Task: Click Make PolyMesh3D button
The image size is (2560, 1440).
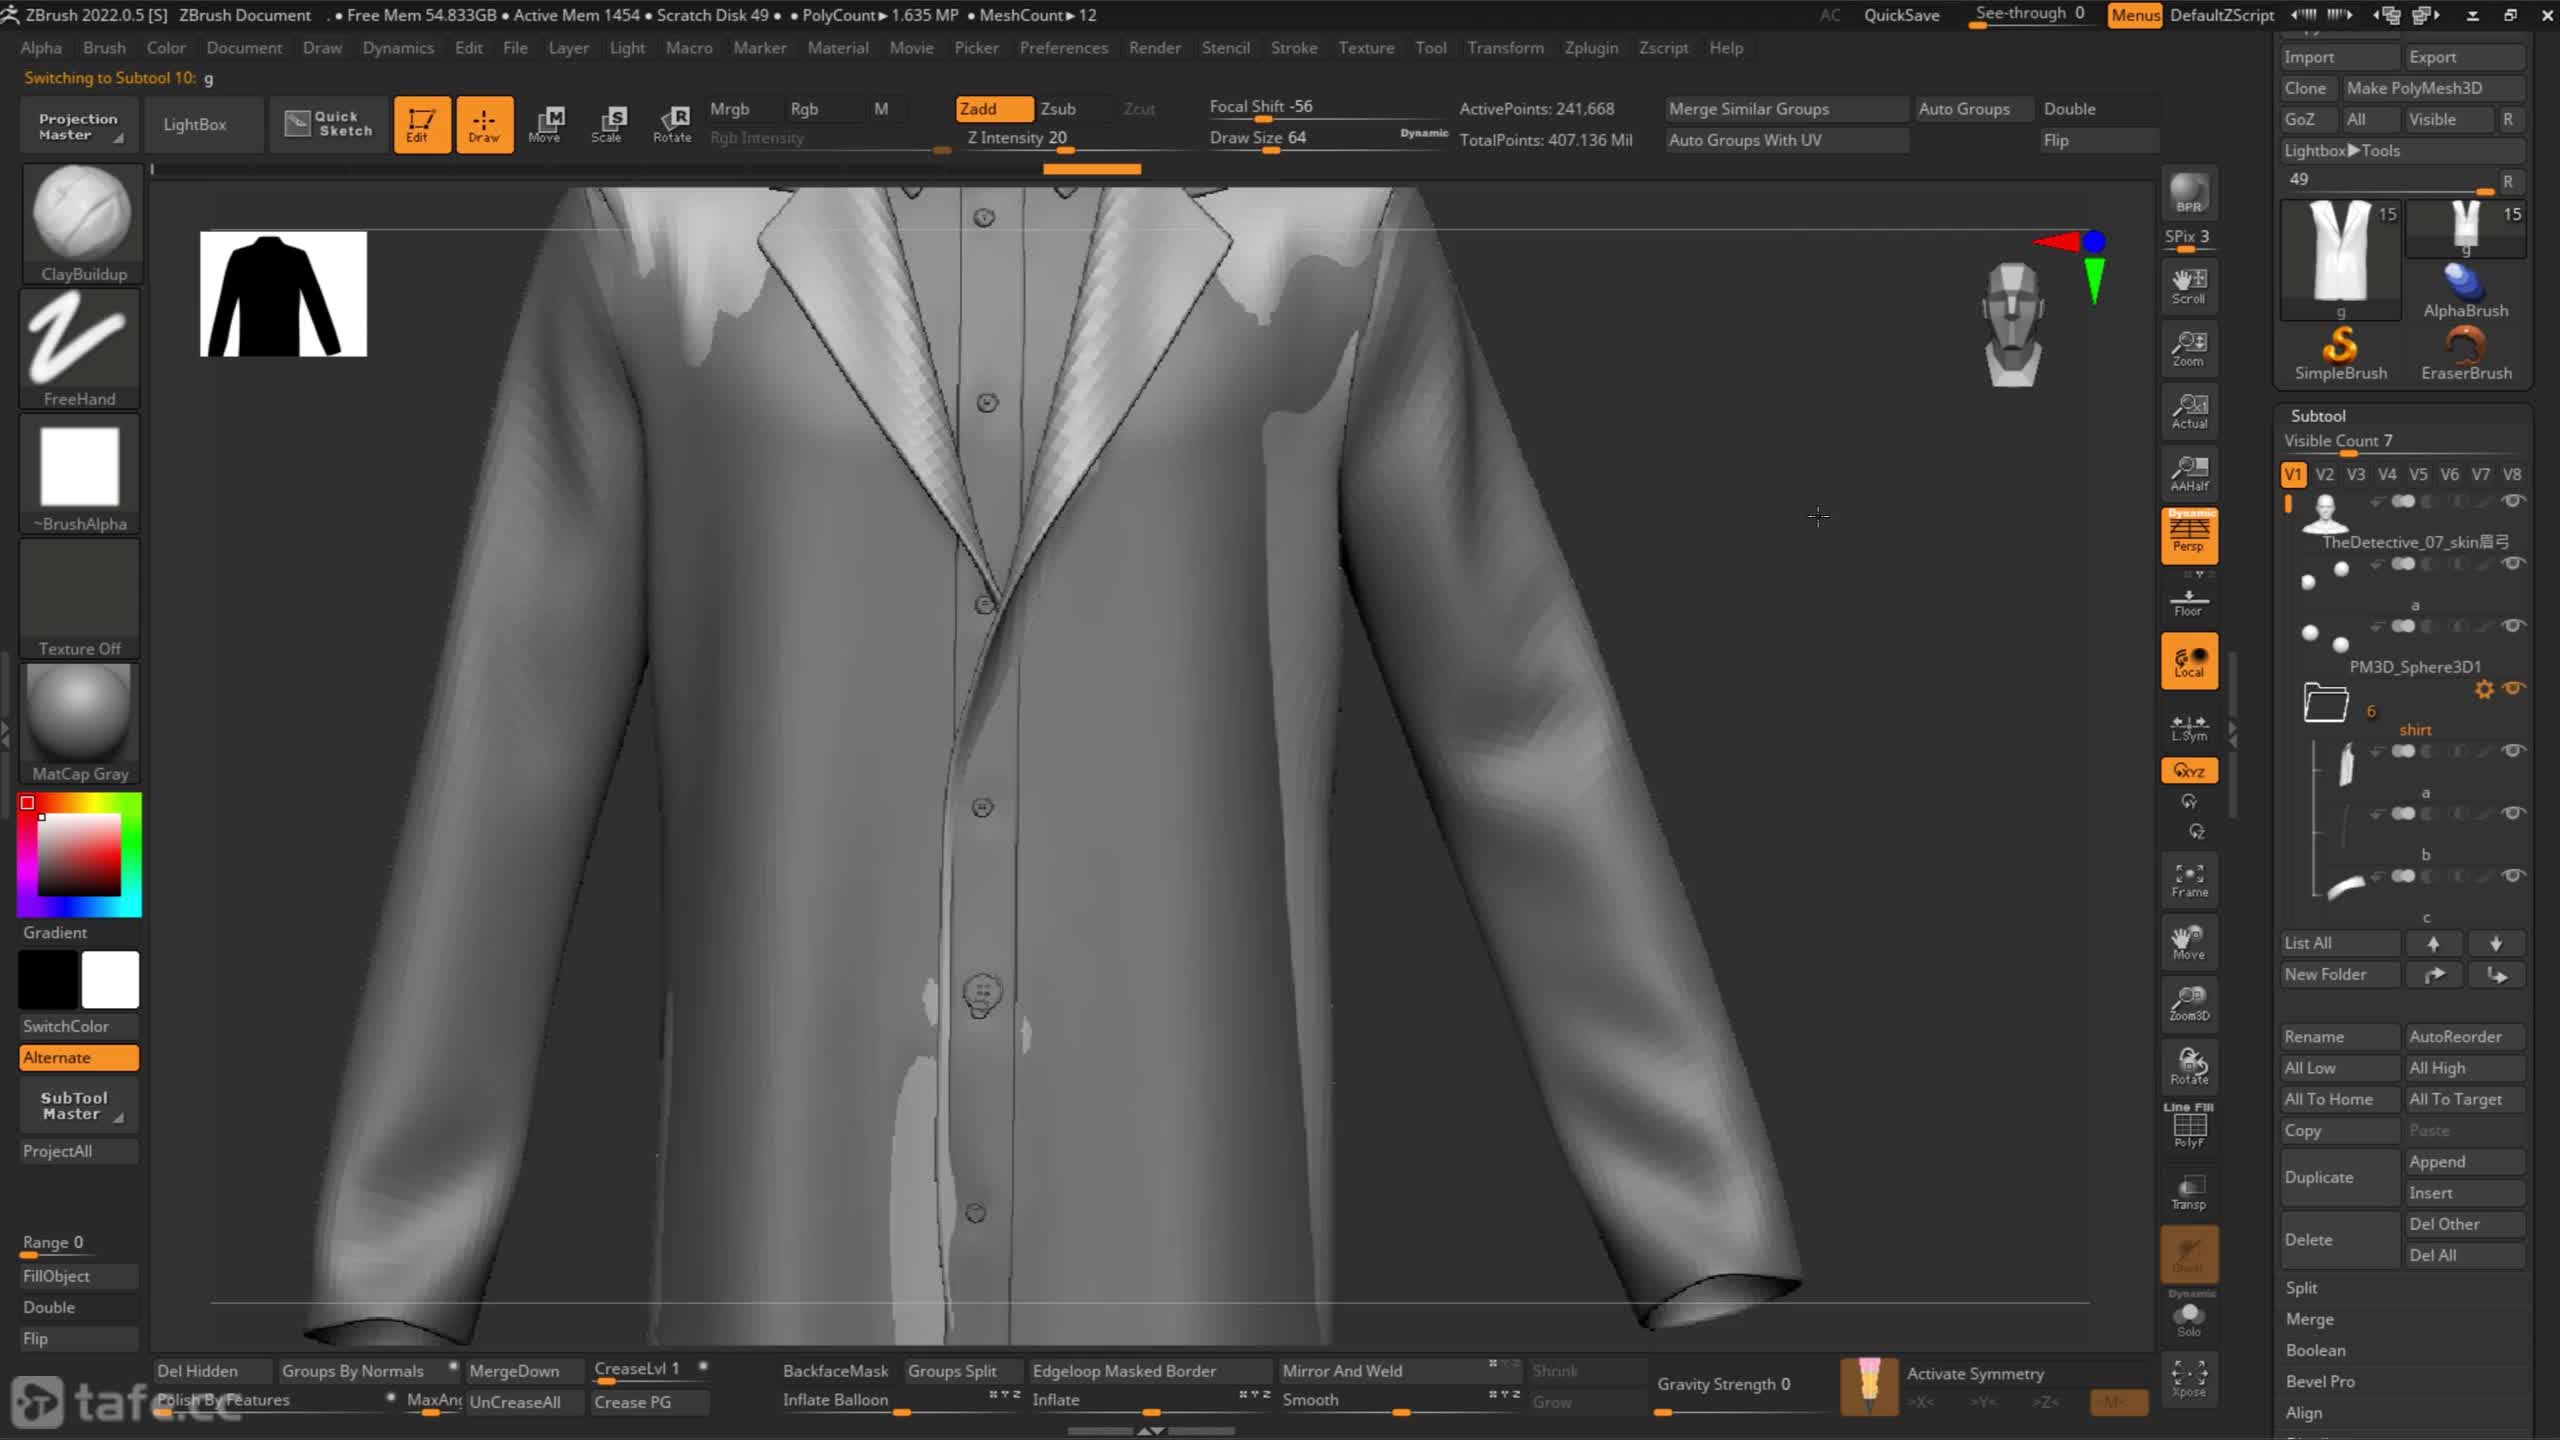Action: click(2434, 88)
